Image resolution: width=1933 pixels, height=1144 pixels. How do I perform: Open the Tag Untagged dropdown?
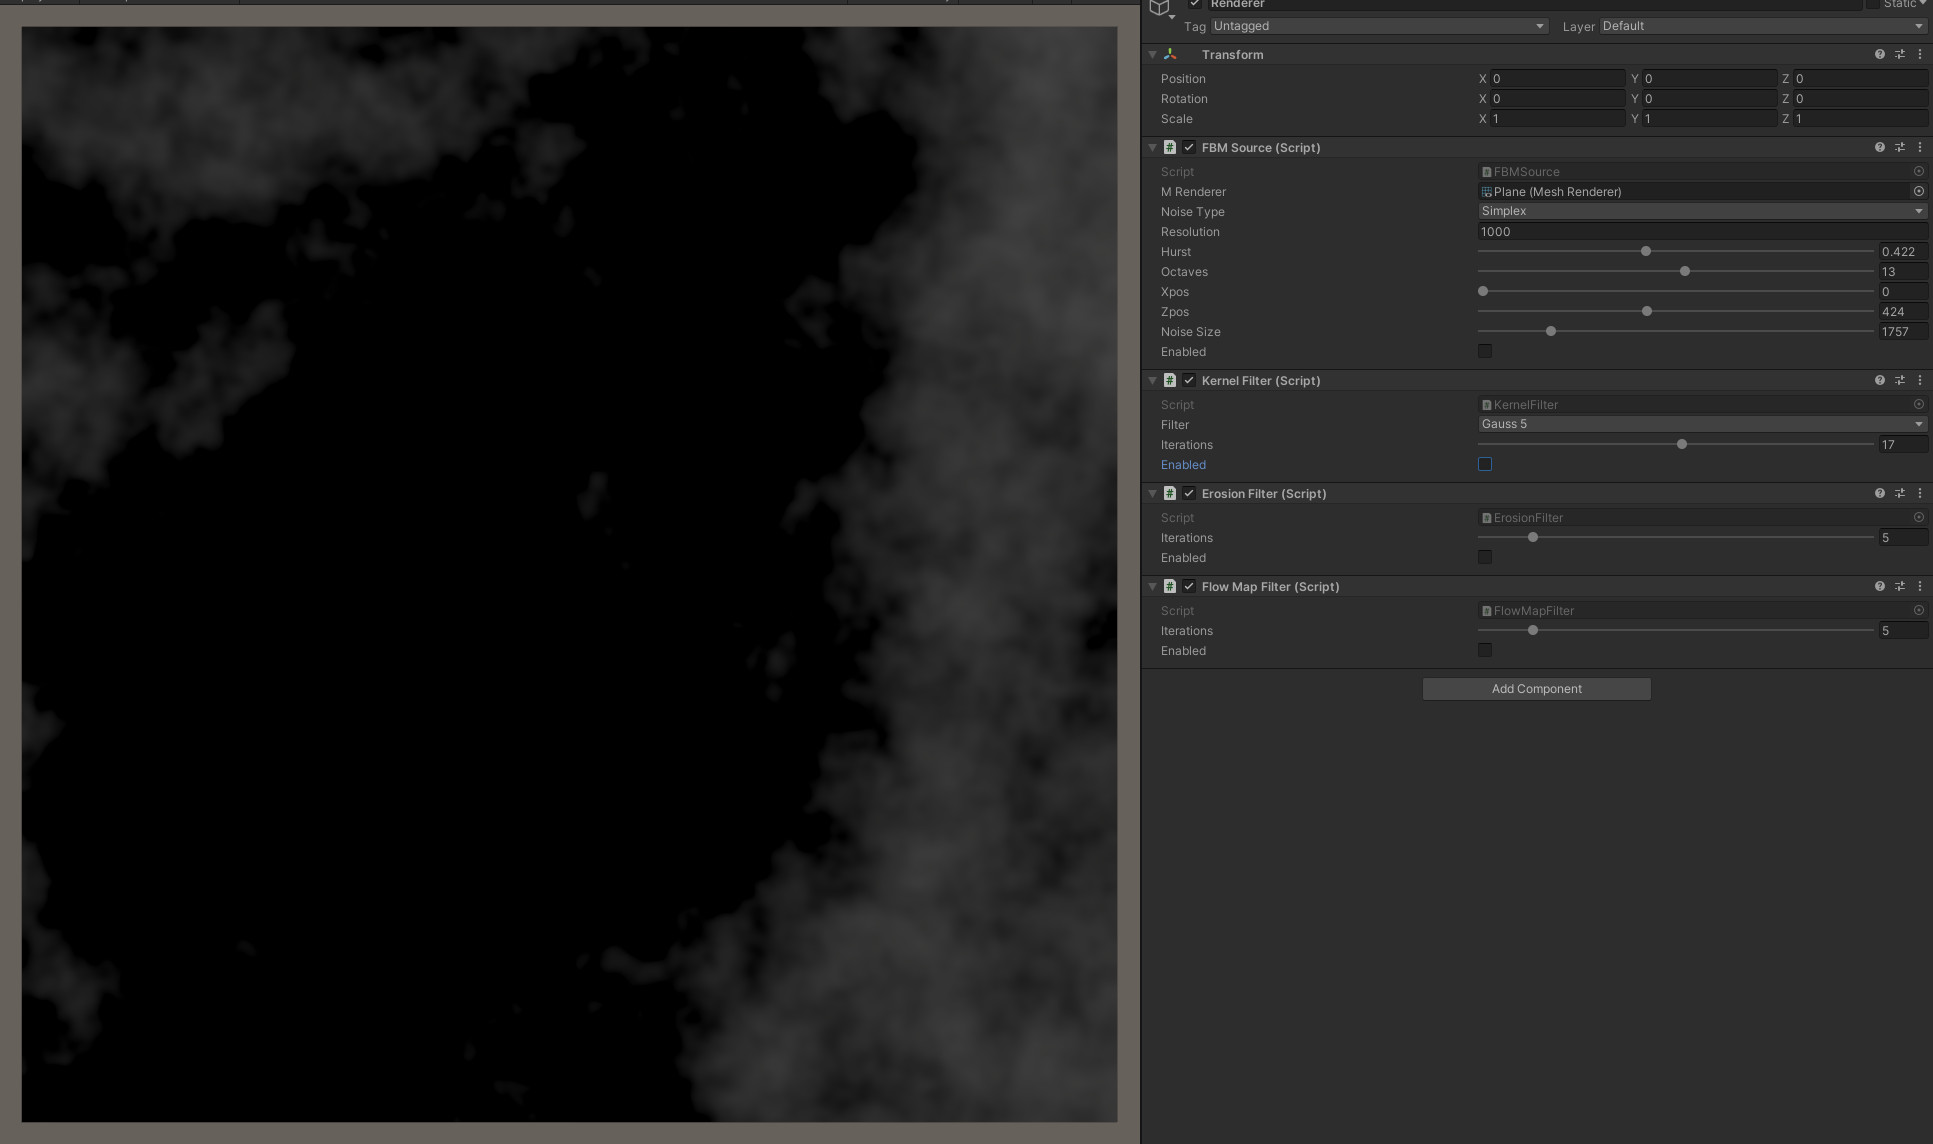tap(1378, 26)
